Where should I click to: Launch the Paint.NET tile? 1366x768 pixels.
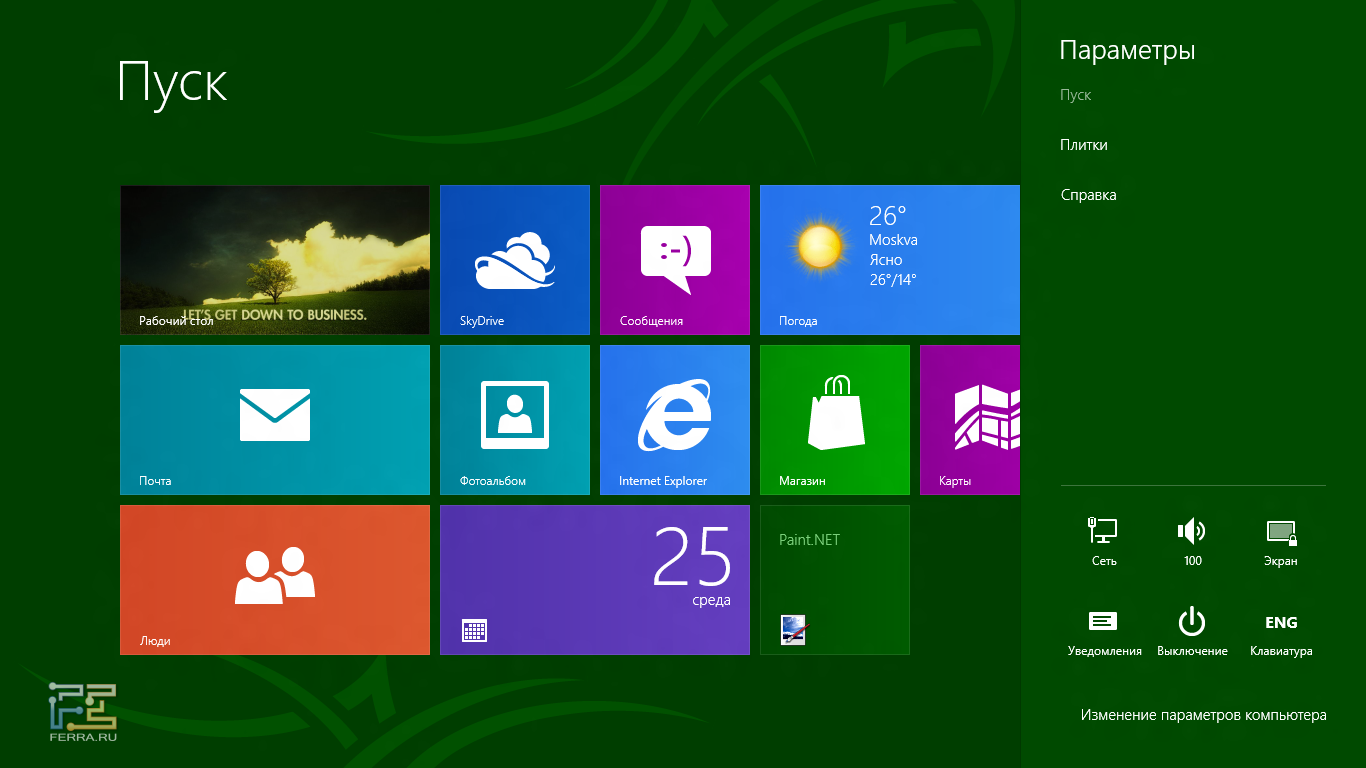coord(834,580)
